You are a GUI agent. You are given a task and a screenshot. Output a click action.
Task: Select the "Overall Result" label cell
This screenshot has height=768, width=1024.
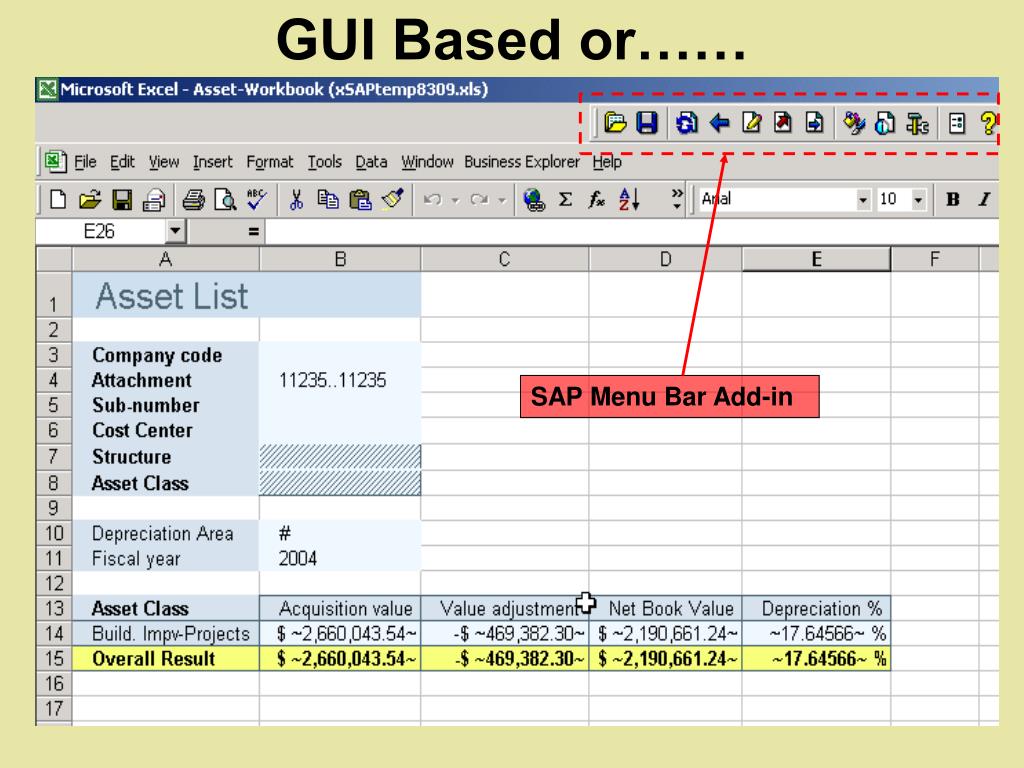pyautogui.click(x=166, y=658)
